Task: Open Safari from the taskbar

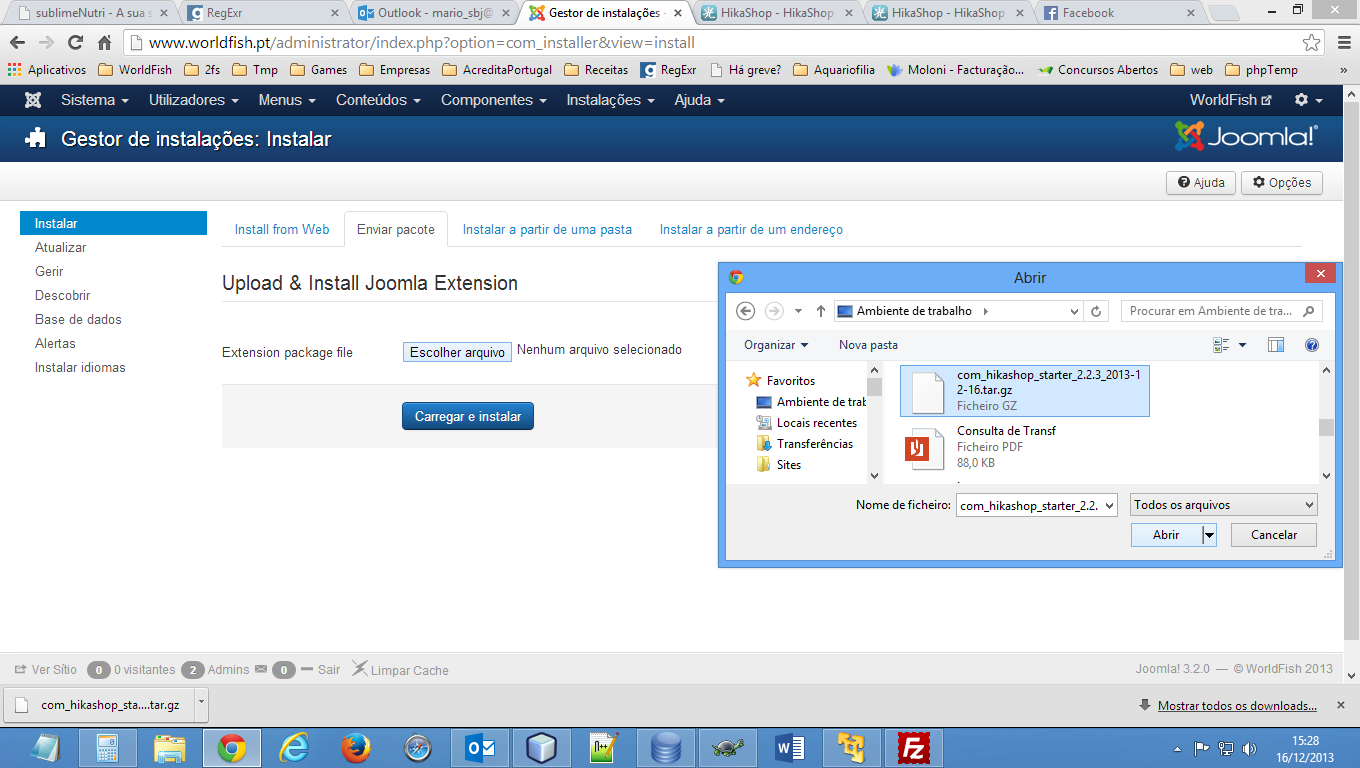Action: coord(418,748)
